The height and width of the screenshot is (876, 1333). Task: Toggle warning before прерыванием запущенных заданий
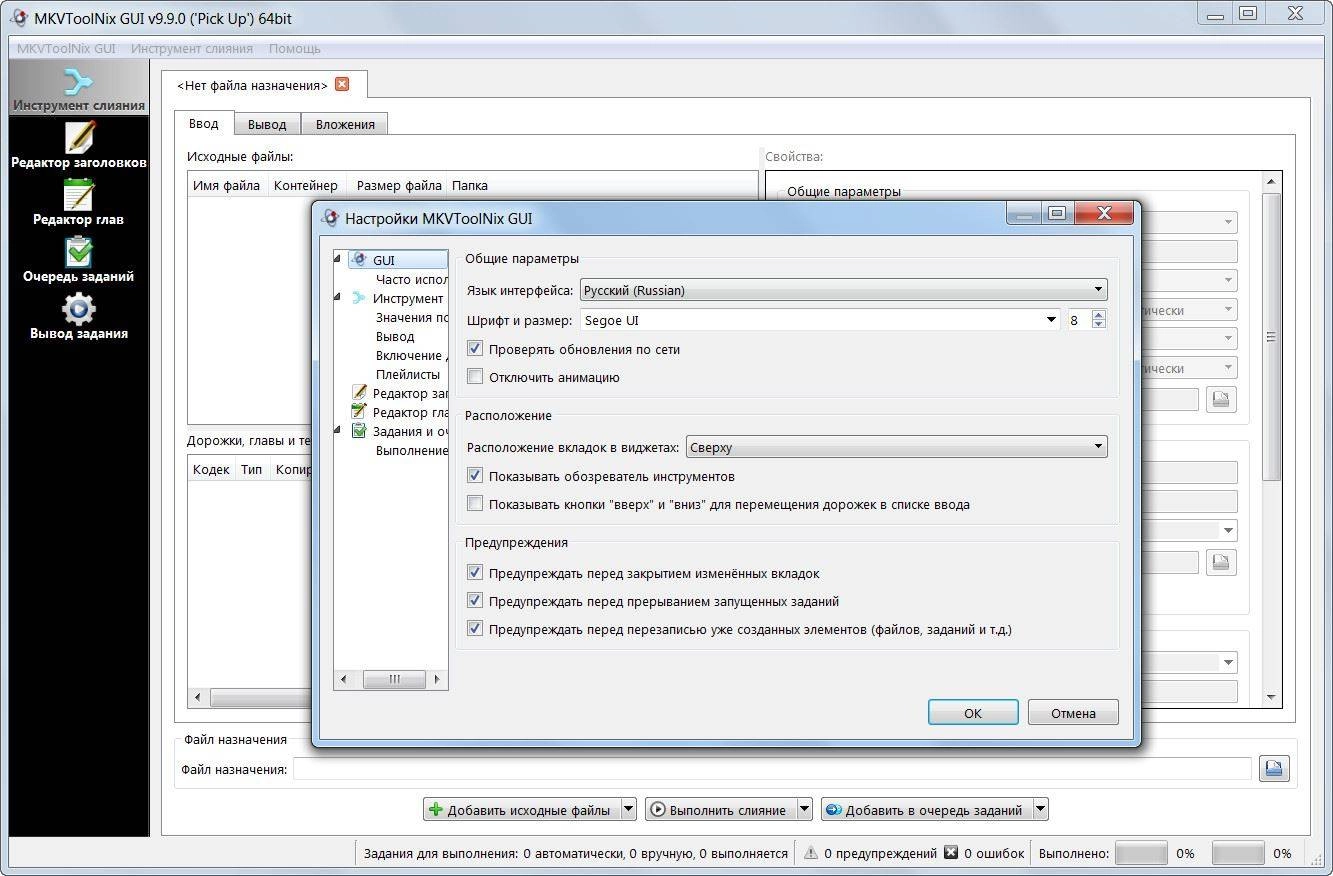tap(475, 601)
